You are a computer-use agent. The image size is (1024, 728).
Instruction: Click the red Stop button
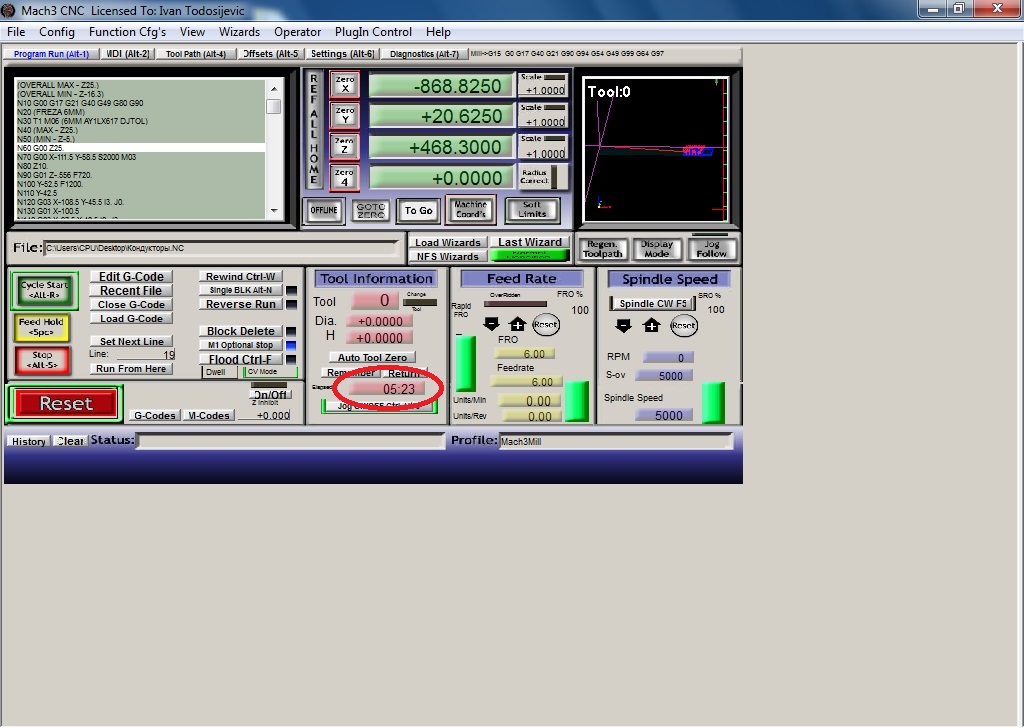[x=42, y=360]
